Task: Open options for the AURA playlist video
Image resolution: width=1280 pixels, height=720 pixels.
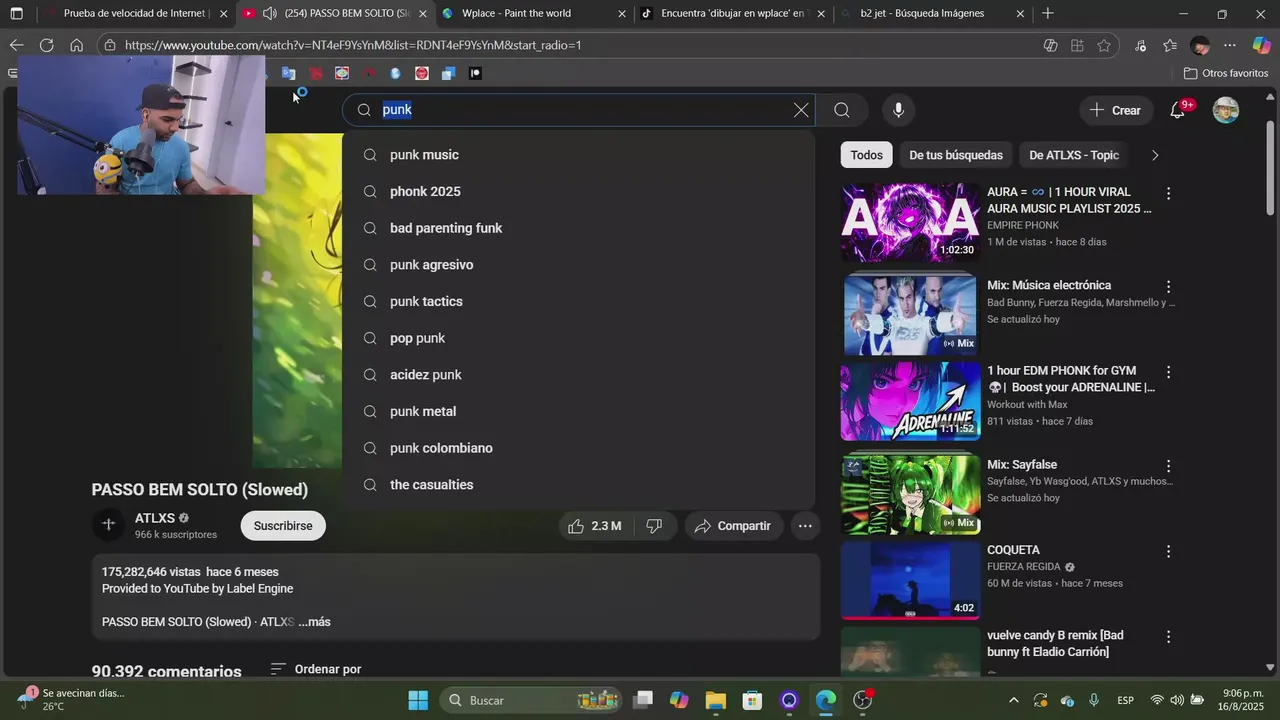Action: [x=1168, y=193]
